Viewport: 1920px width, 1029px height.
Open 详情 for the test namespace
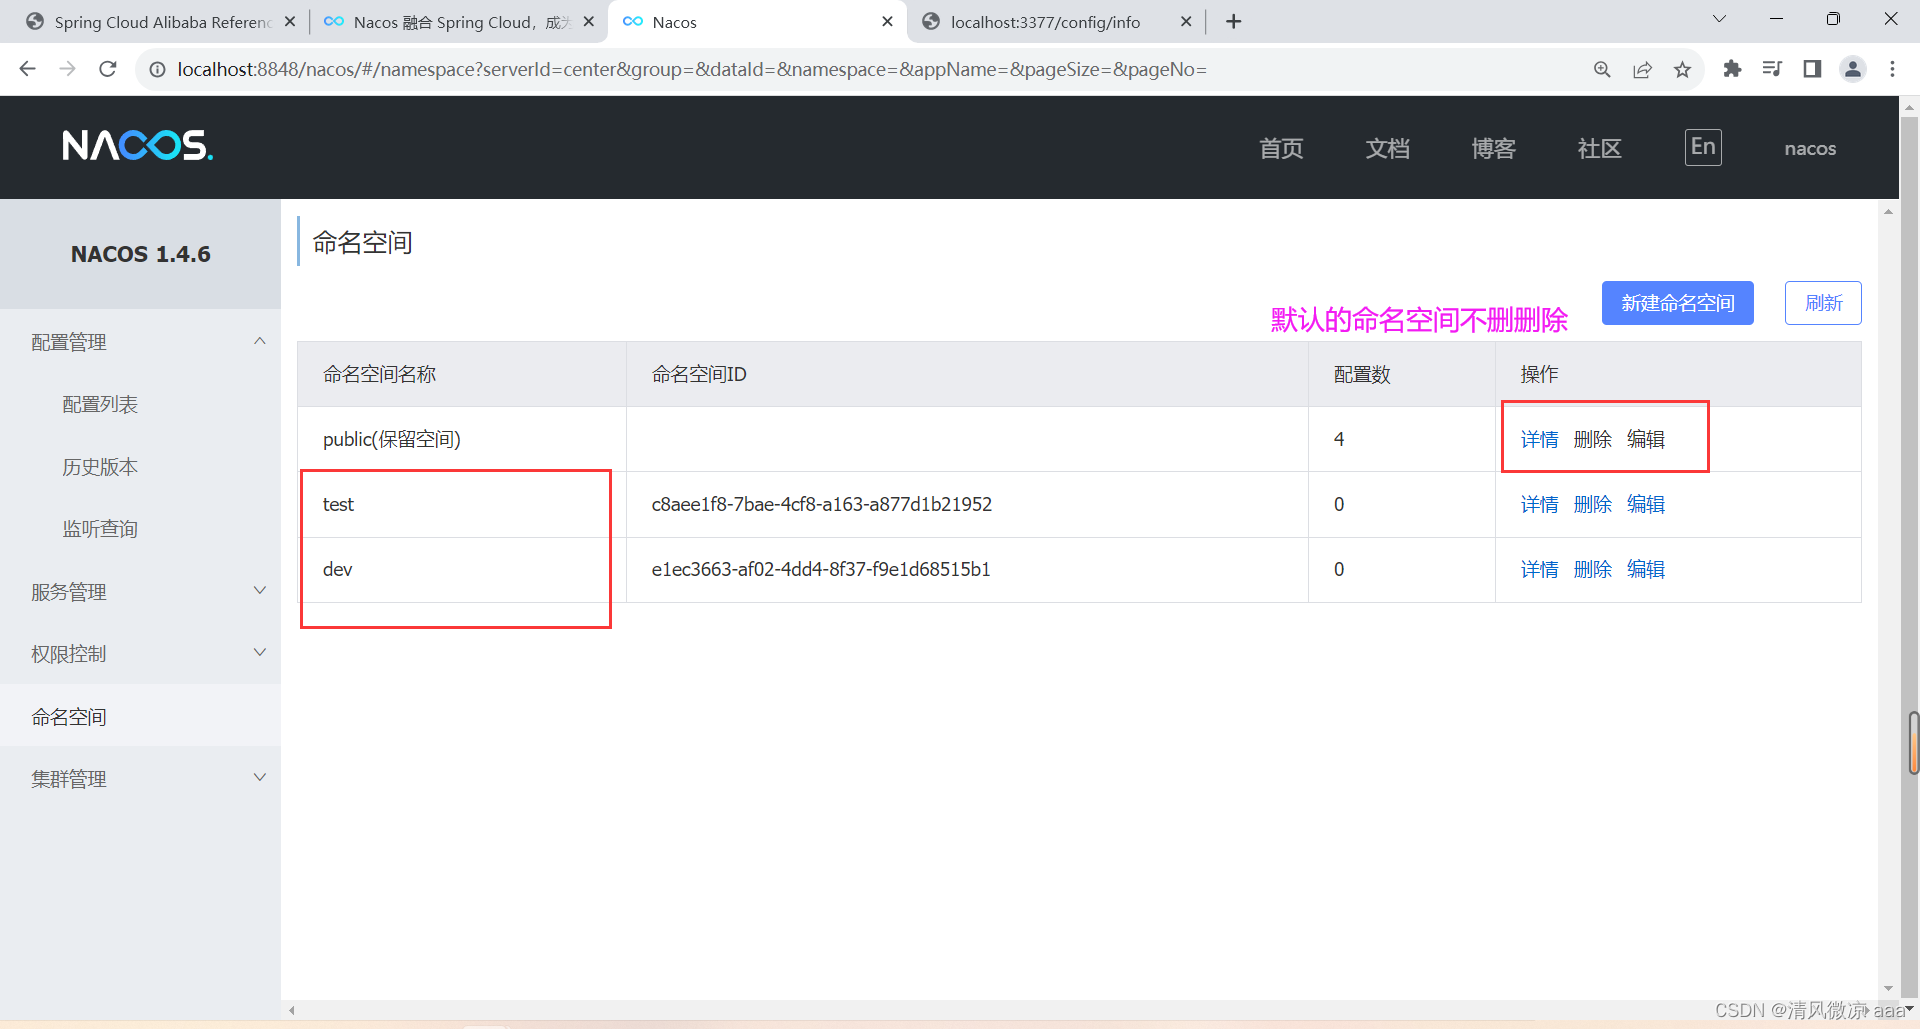point(1539,504)
